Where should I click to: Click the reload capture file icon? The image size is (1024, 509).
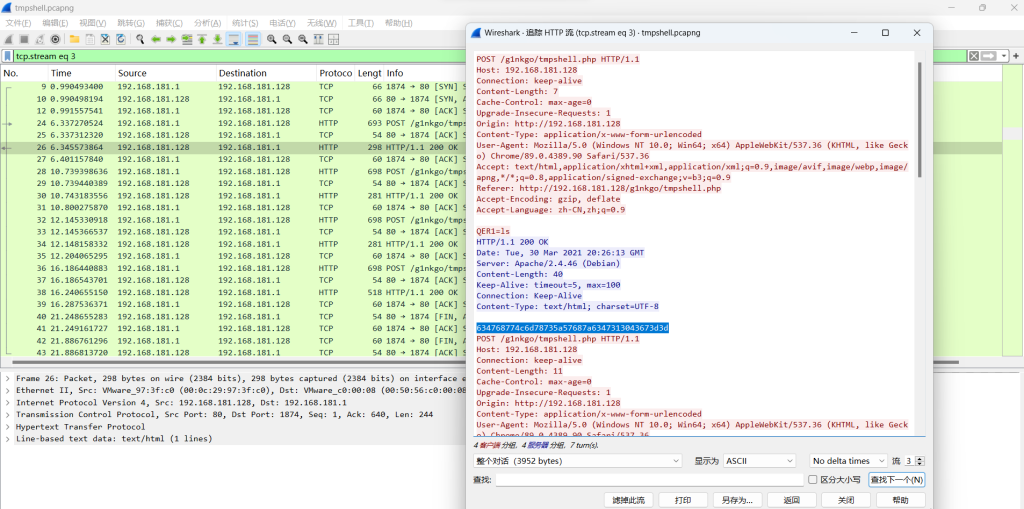coord(121,39)
